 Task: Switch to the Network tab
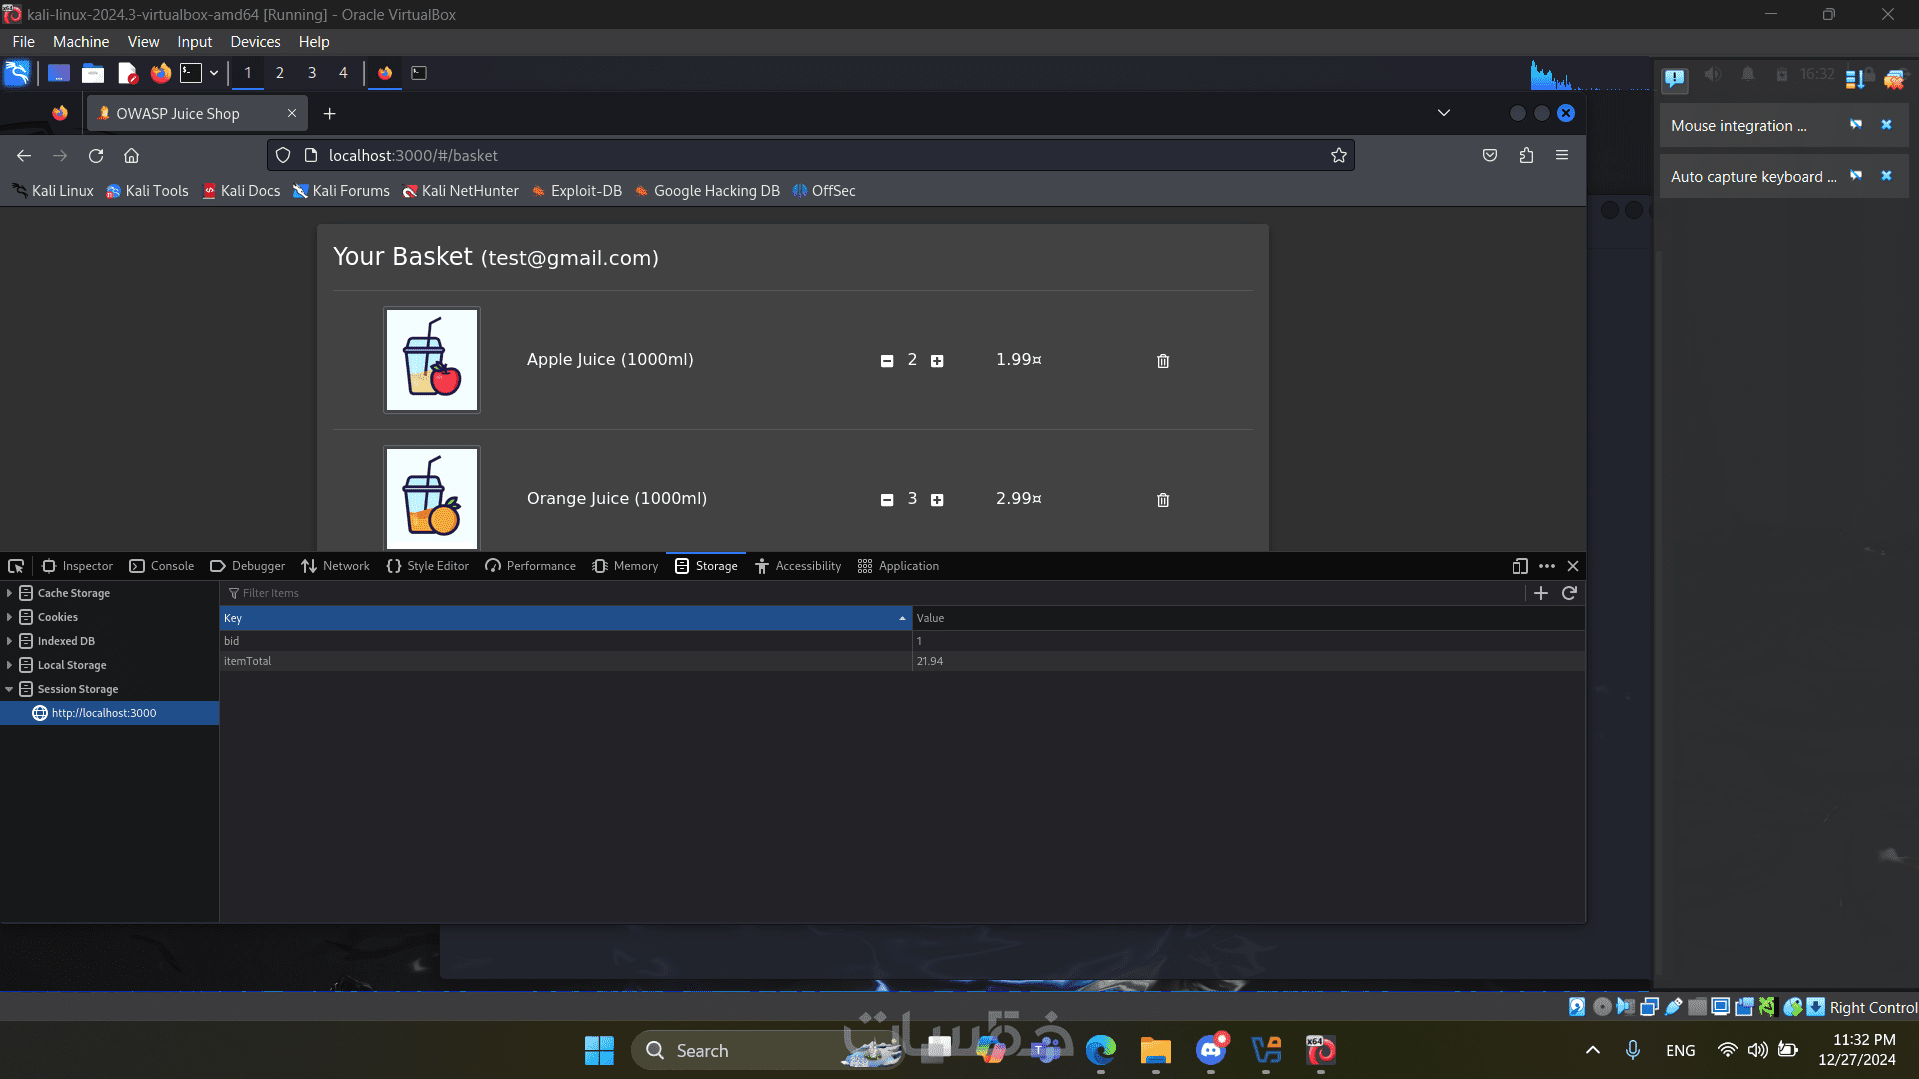pos(335,566)
